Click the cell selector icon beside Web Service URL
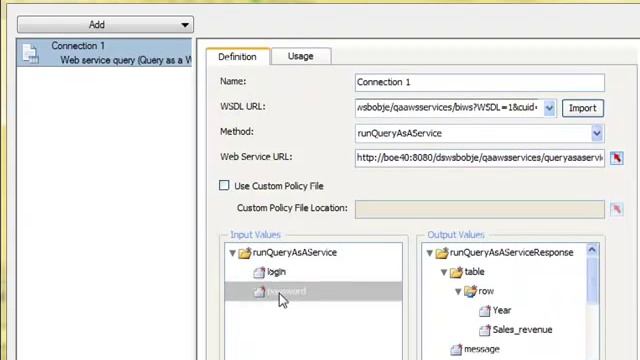Screen dimensions: 640x360 click(x=617, y=158)
